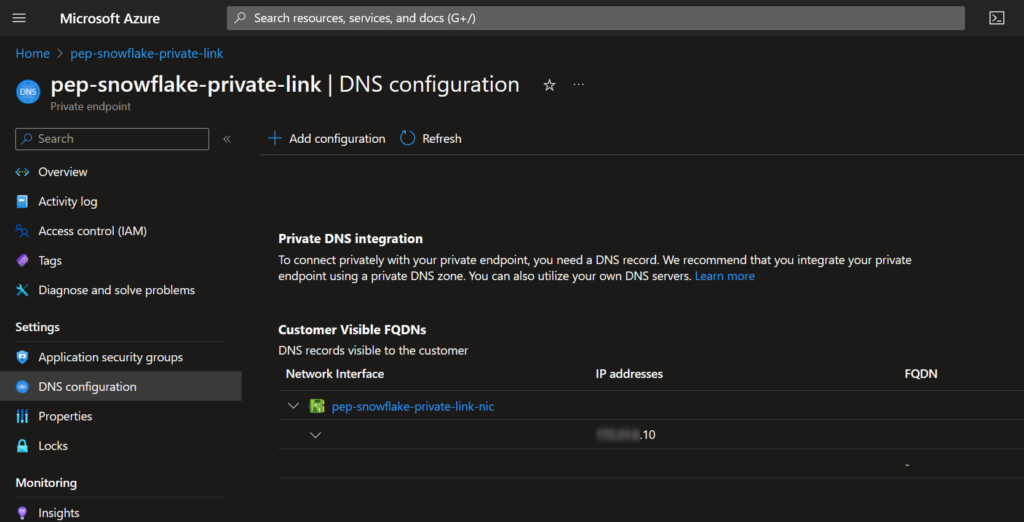Collapse the sidebar with double chevron
Screen dimensions: 1024x522
227,139
